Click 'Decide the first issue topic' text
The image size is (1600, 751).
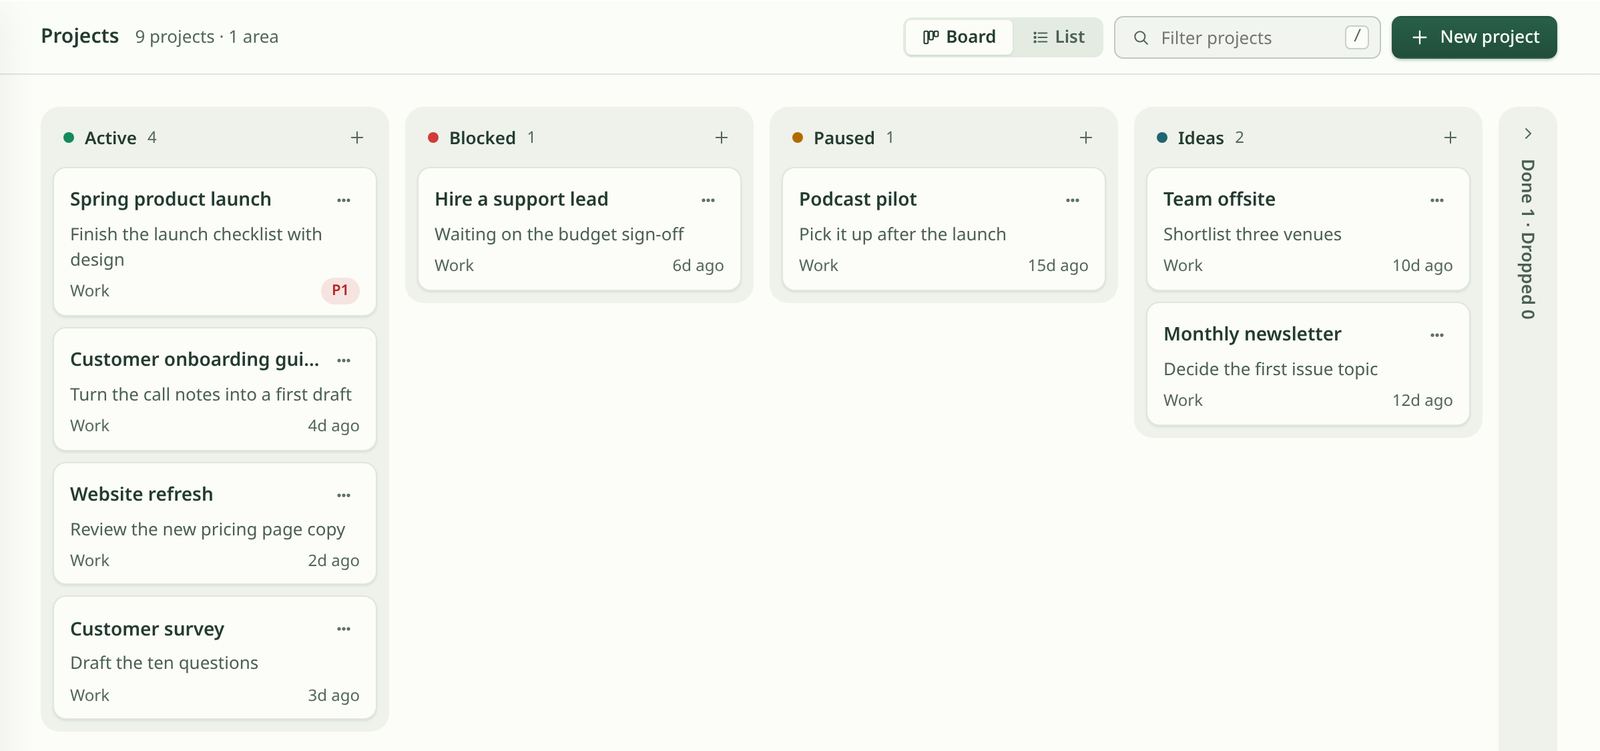coord(1270,369)
